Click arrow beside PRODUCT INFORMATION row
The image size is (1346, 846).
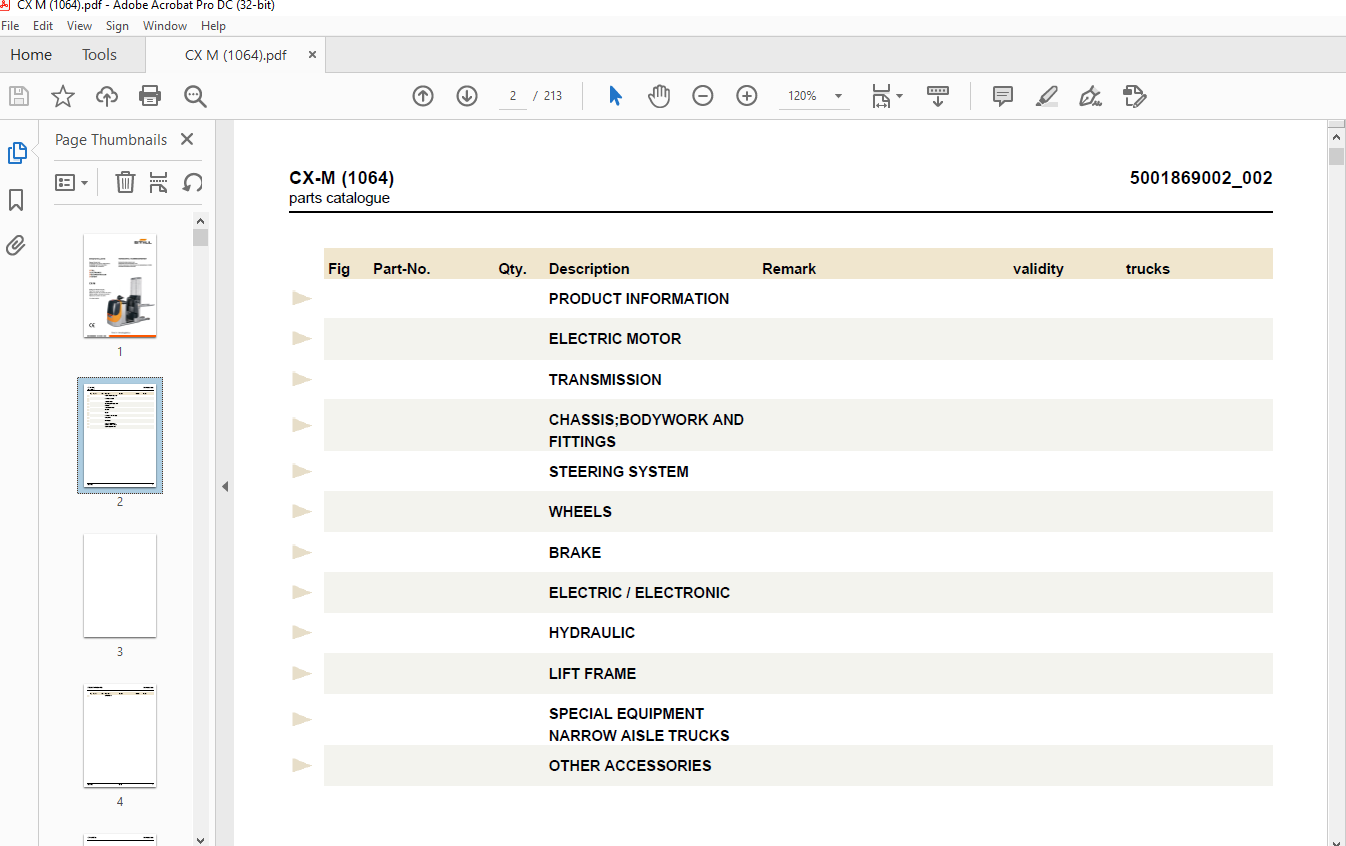[x=302, y=298]
